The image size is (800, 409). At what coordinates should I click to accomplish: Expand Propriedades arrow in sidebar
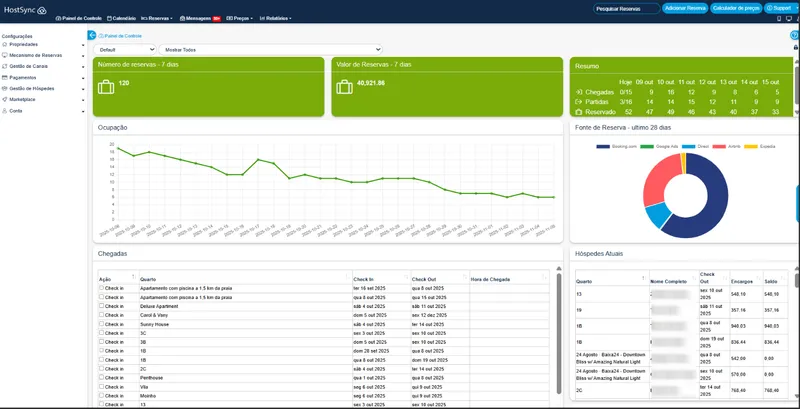click(x=83, y=45)
